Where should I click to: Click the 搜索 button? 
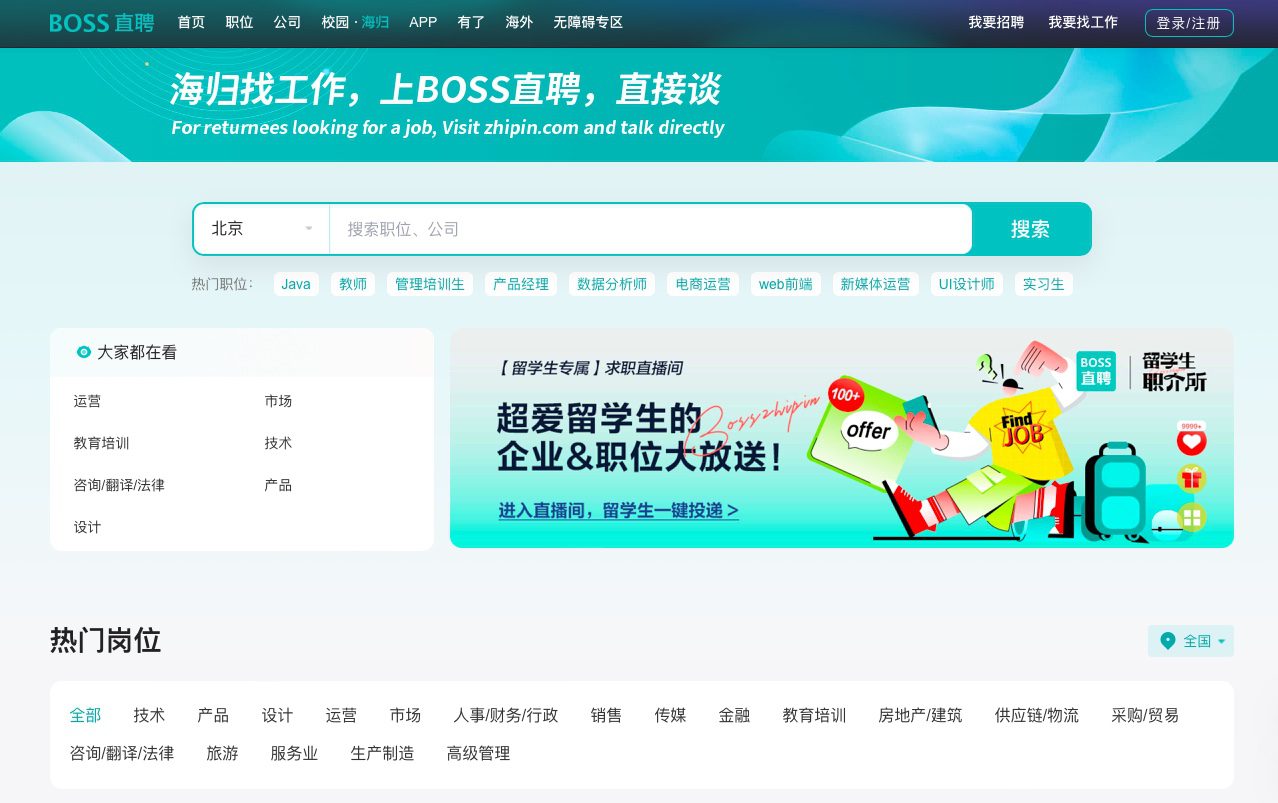pyautogui.click(x=1031, y=229)
